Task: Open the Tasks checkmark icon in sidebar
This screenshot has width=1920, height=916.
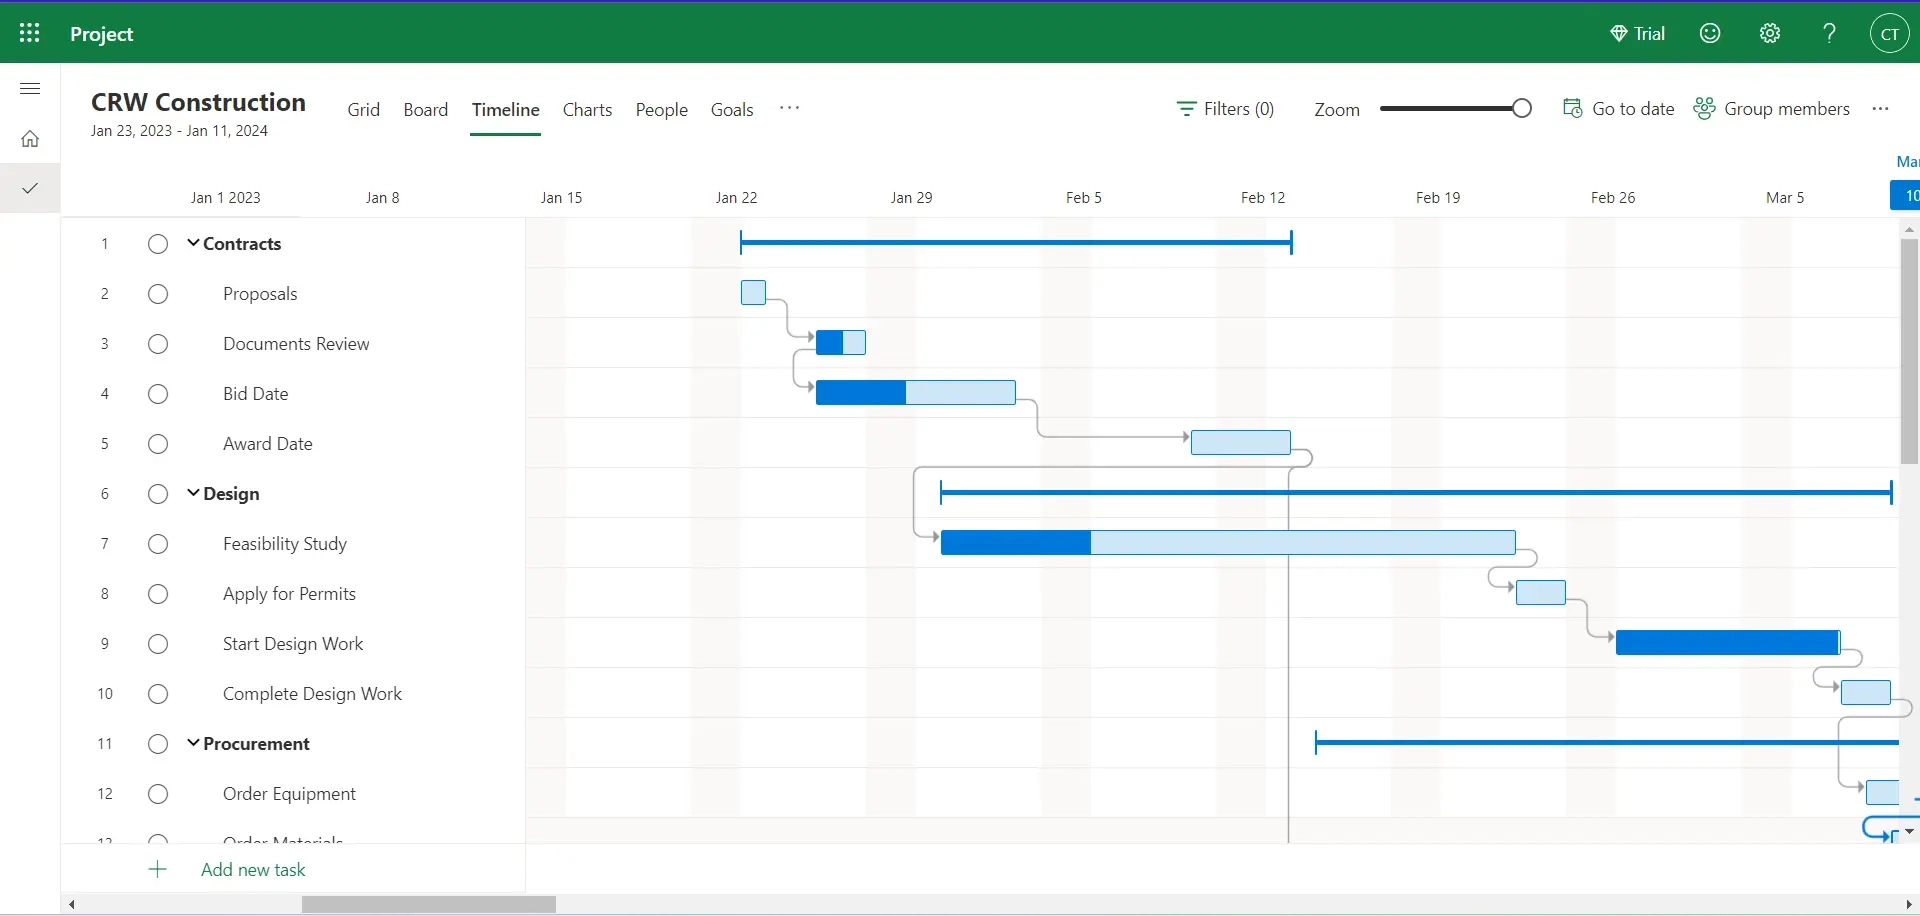Action: (29, 187)
